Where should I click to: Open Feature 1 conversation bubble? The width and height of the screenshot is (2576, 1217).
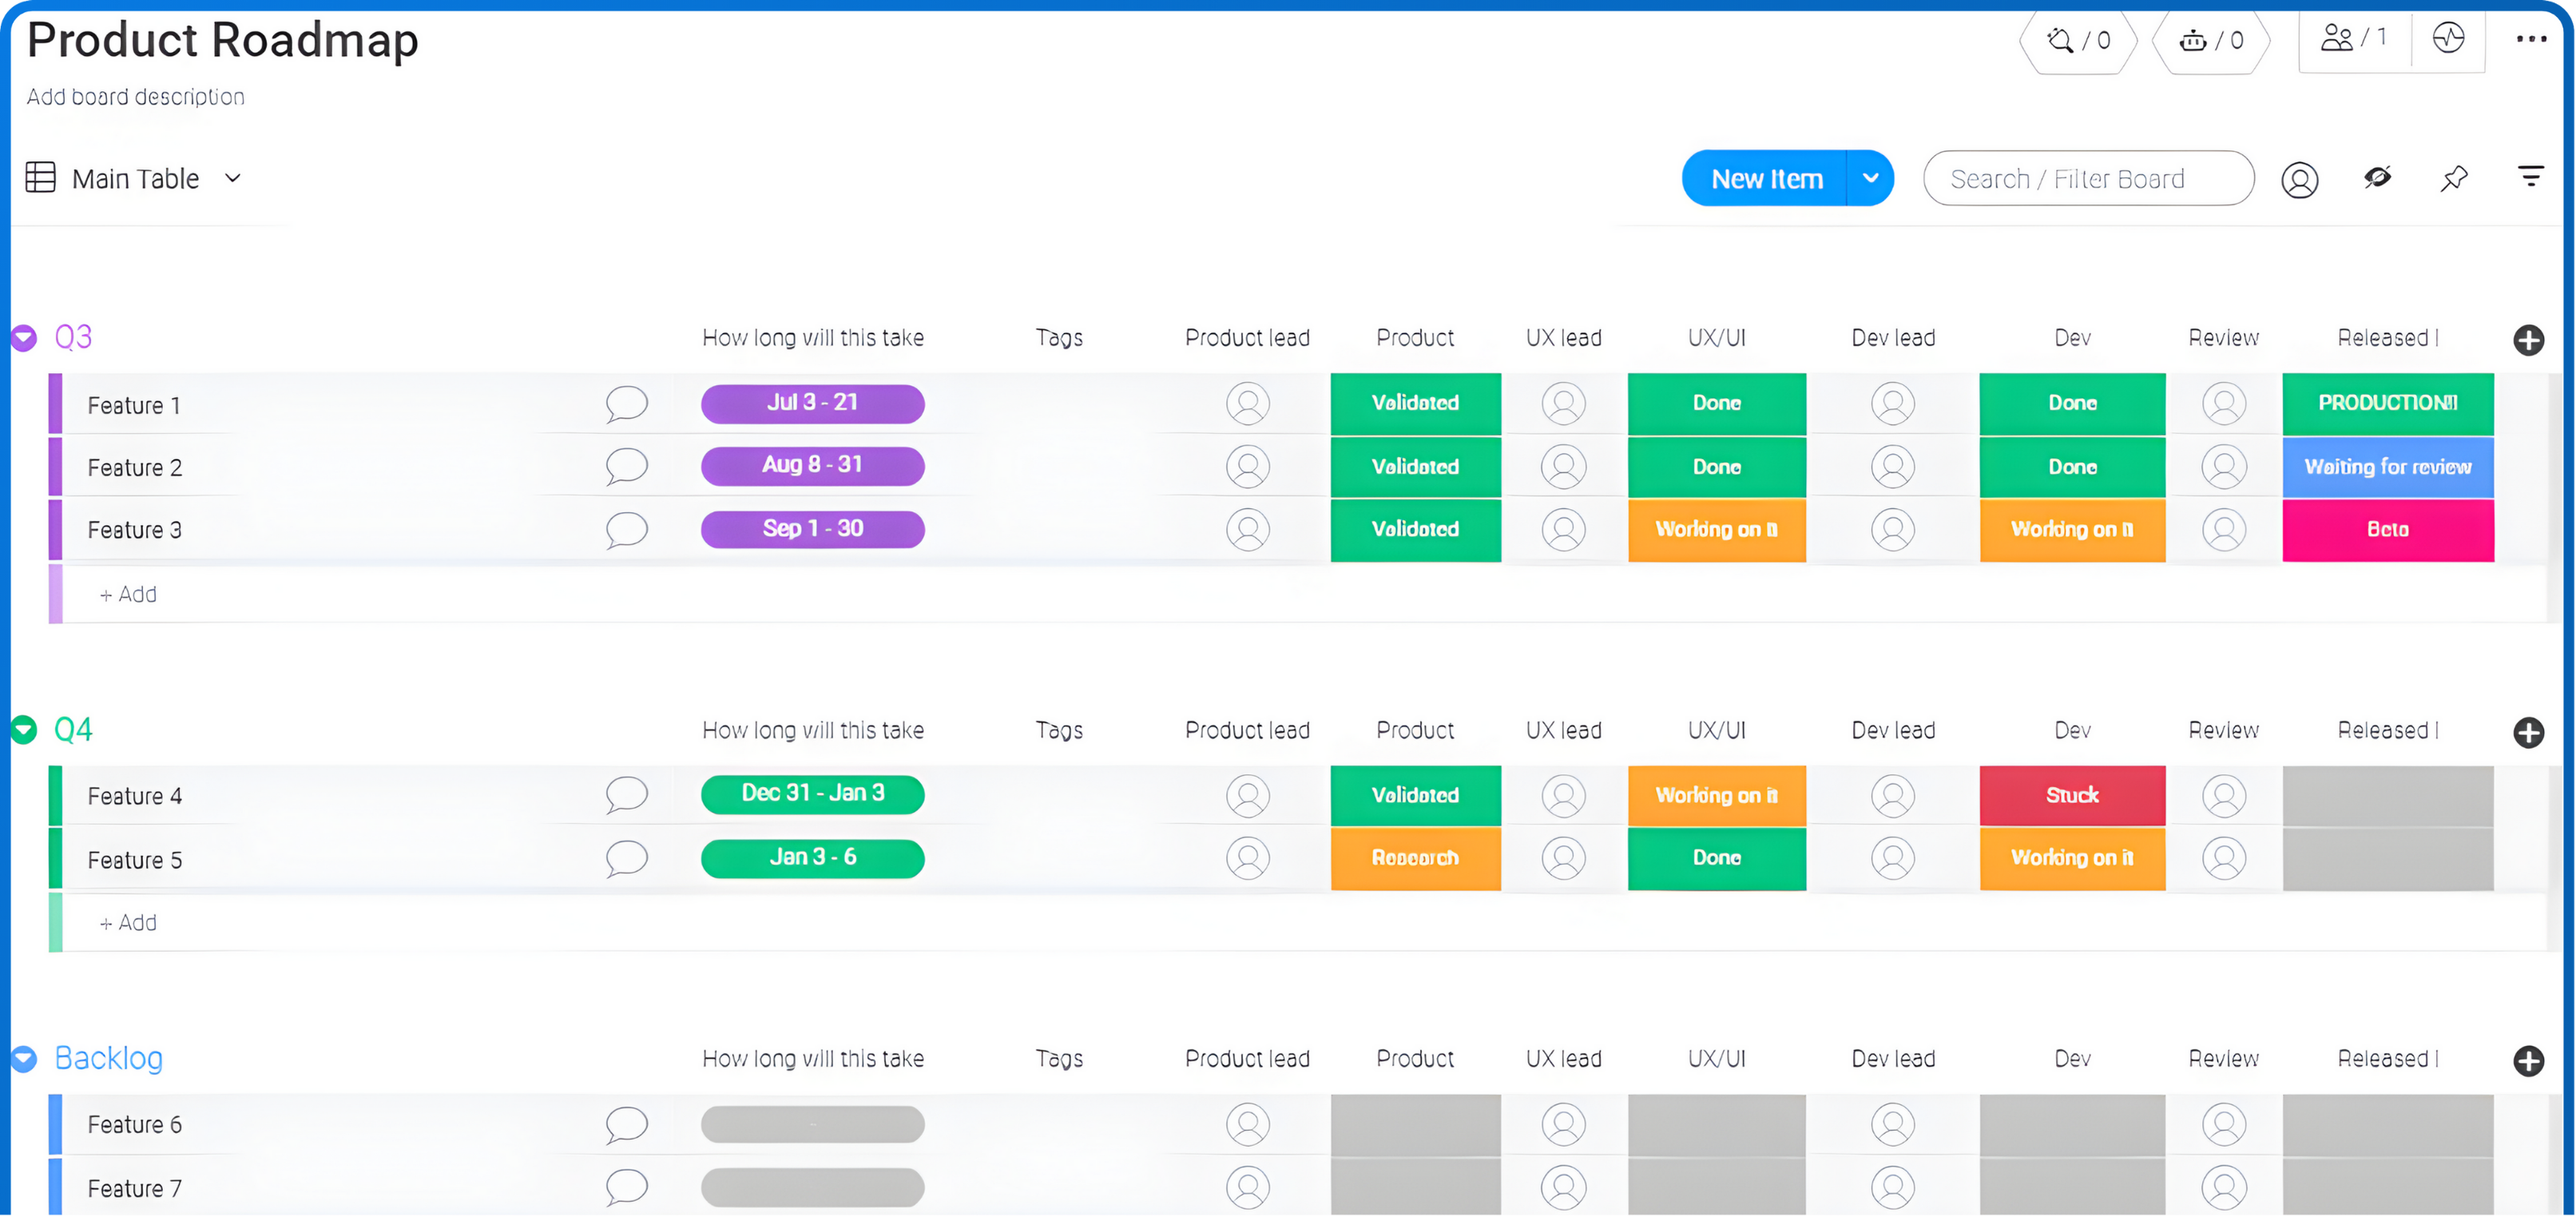(626, 404)
